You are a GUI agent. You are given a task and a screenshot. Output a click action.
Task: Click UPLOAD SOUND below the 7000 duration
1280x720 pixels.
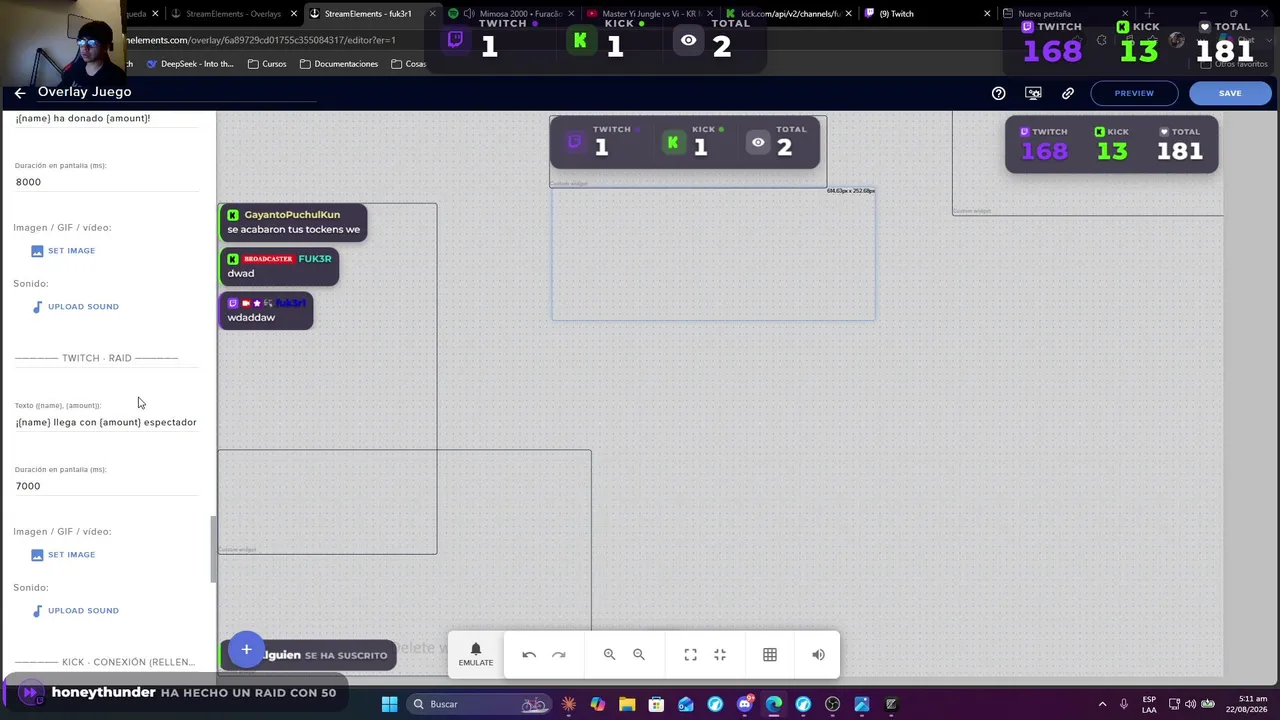pyautogui.click(x=75, y=611)
